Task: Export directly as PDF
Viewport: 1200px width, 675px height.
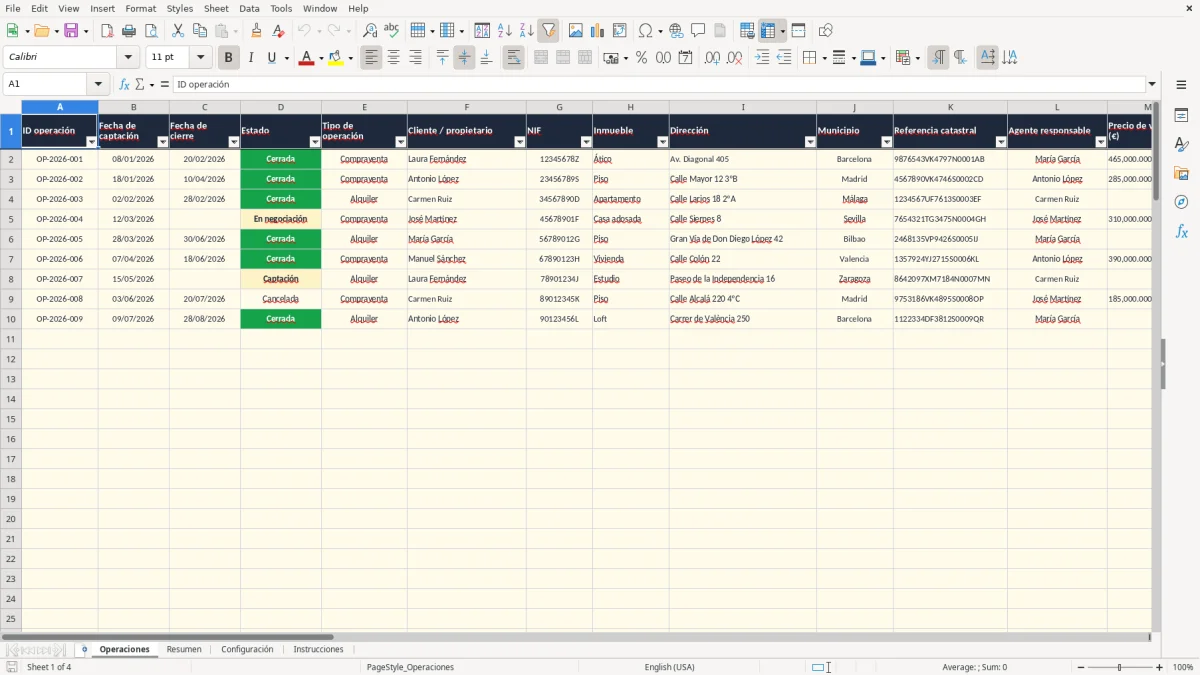Action: coord(107,31)
